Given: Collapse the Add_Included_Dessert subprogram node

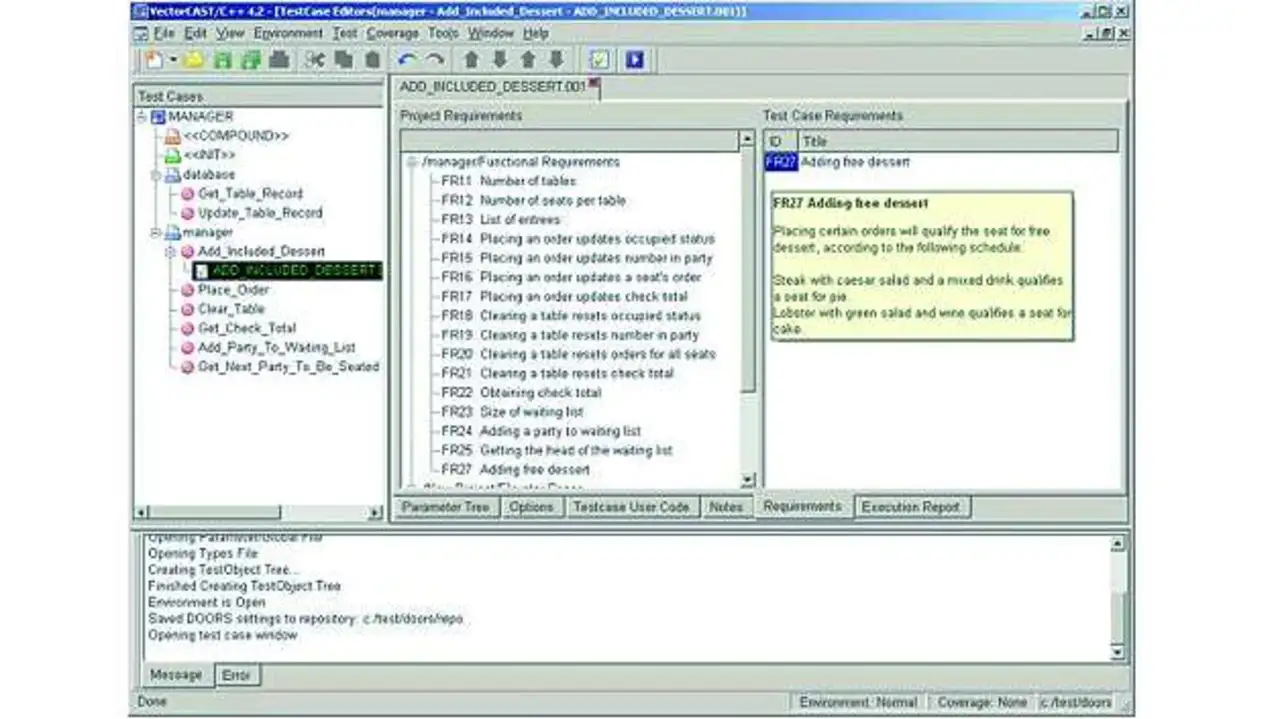Looking at the screenshot, I should [x=170, y=252].
